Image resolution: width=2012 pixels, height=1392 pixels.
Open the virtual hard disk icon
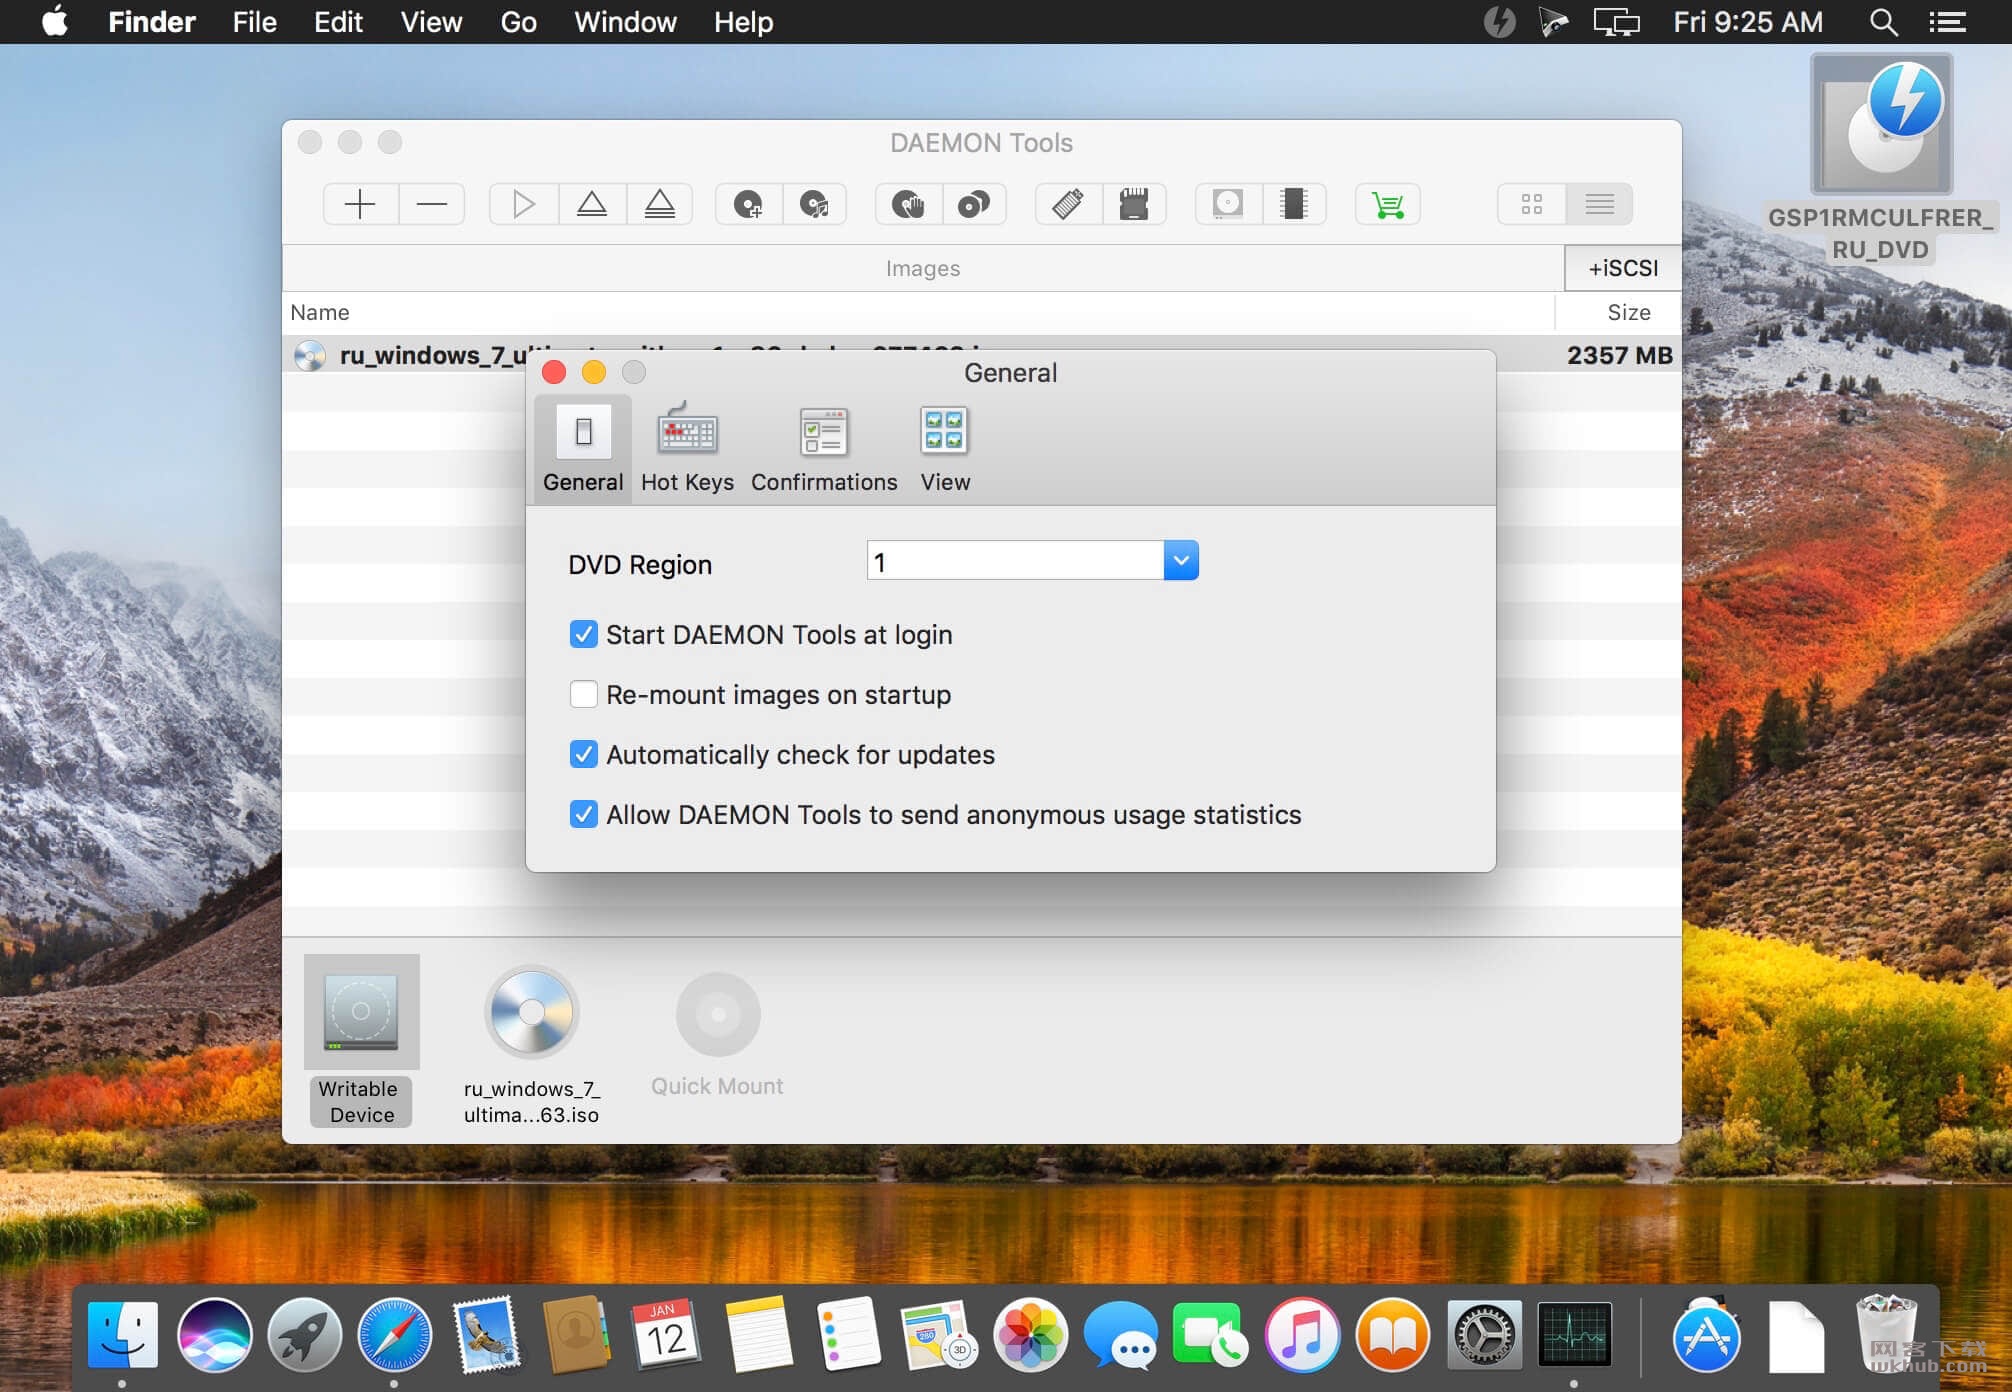tap(1228, 205)
